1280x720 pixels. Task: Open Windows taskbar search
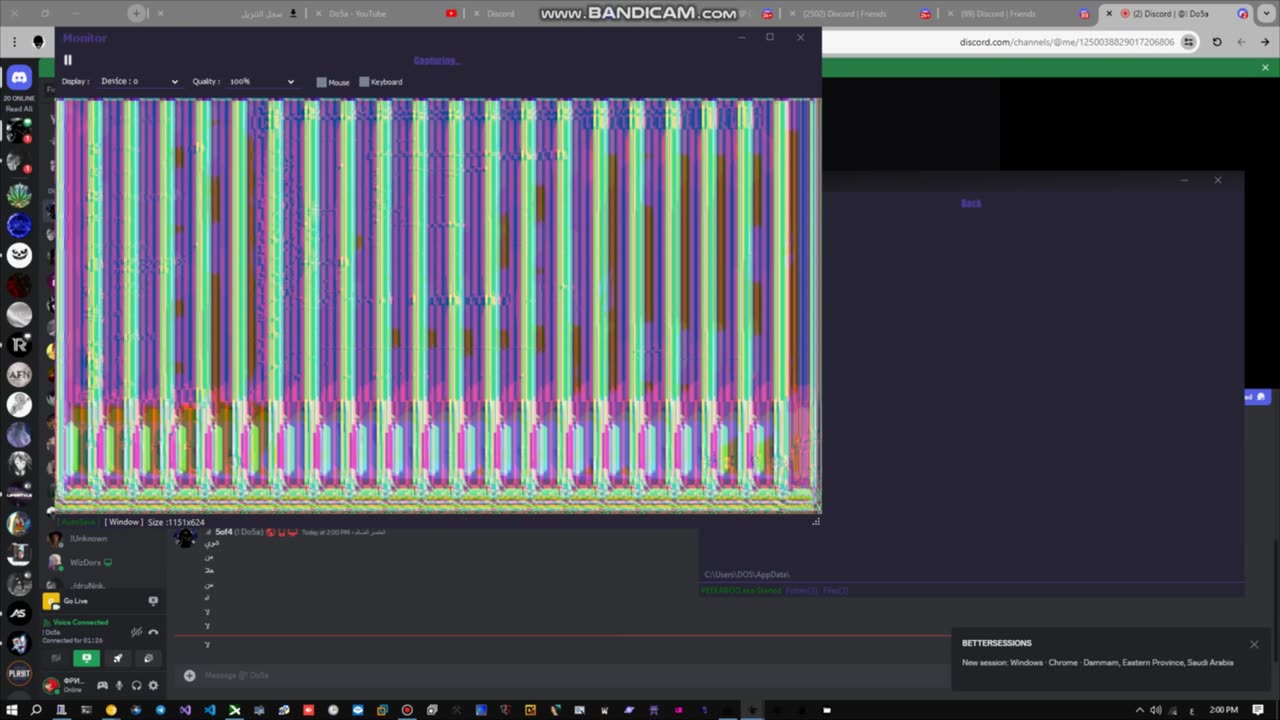tap(36, 710)
